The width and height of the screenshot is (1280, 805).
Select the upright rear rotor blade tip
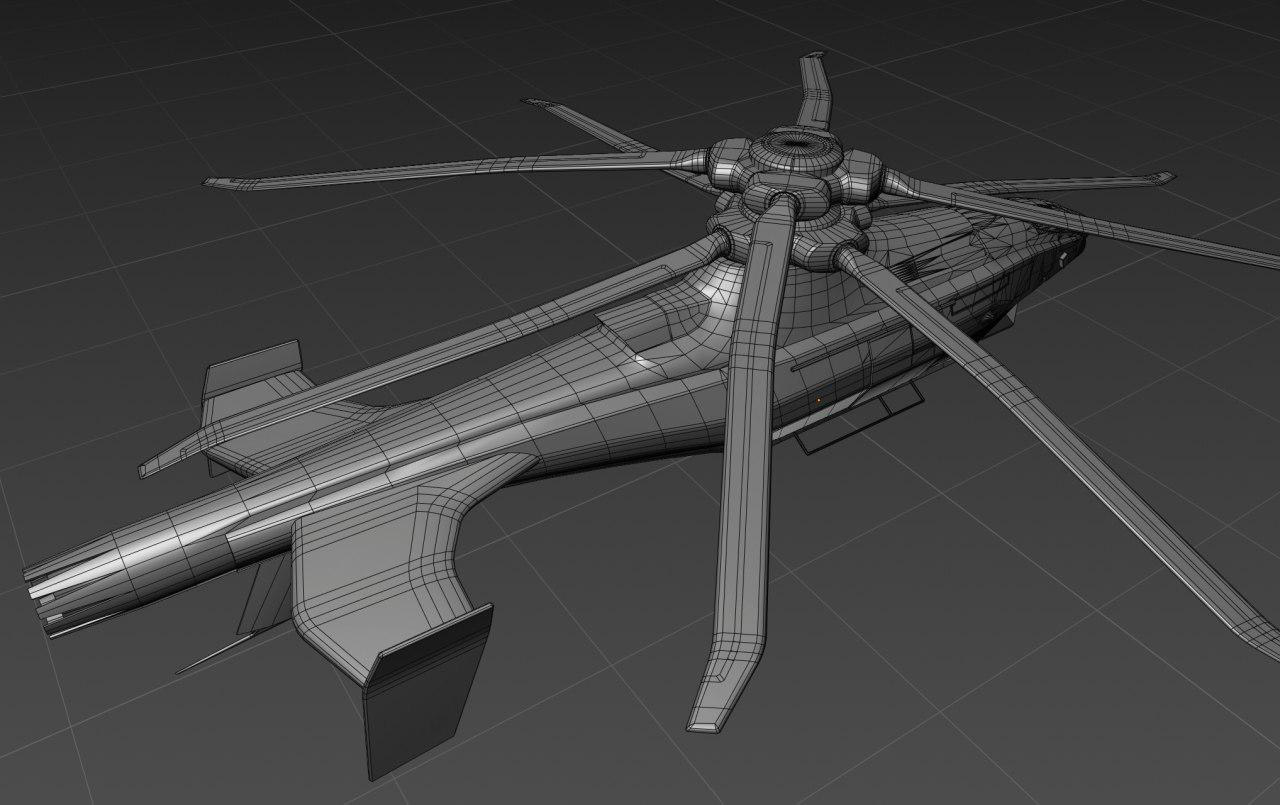tap(814, 75)
